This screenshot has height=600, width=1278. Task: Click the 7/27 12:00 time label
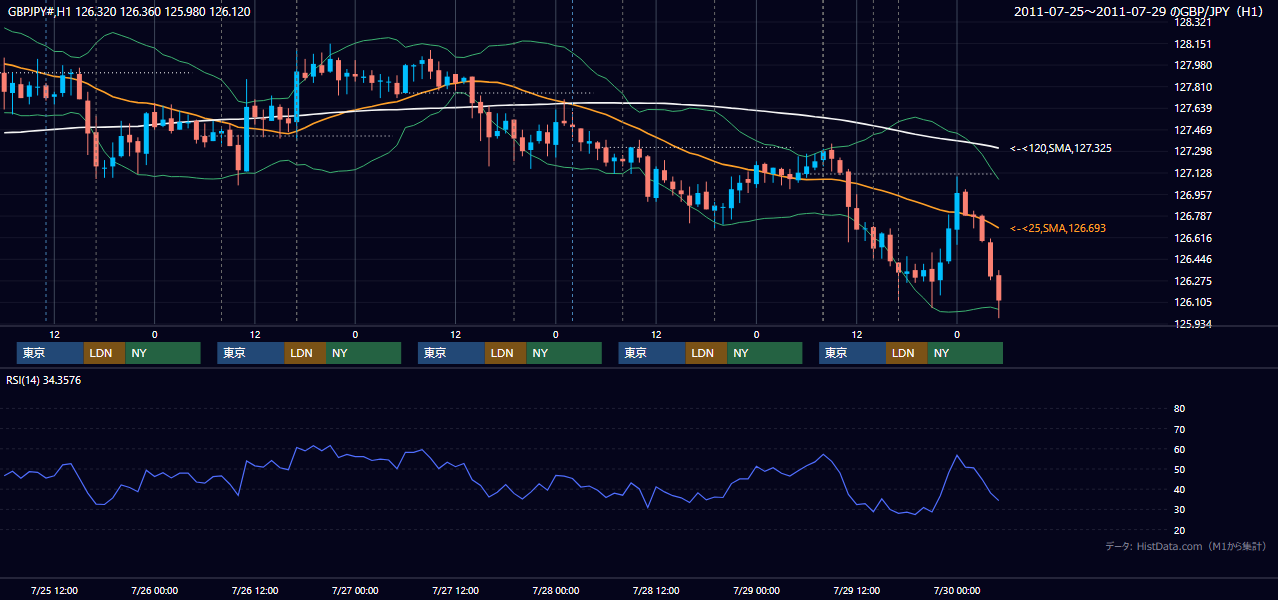pyautogui.click(x=455, y=590)
